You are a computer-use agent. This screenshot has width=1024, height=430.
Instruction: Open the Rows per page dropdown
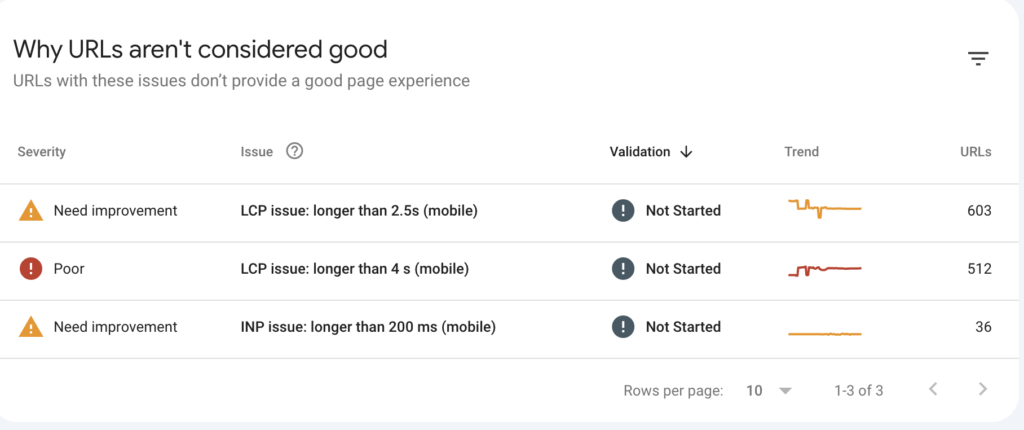pyautogui.click(x=769, y=390)
